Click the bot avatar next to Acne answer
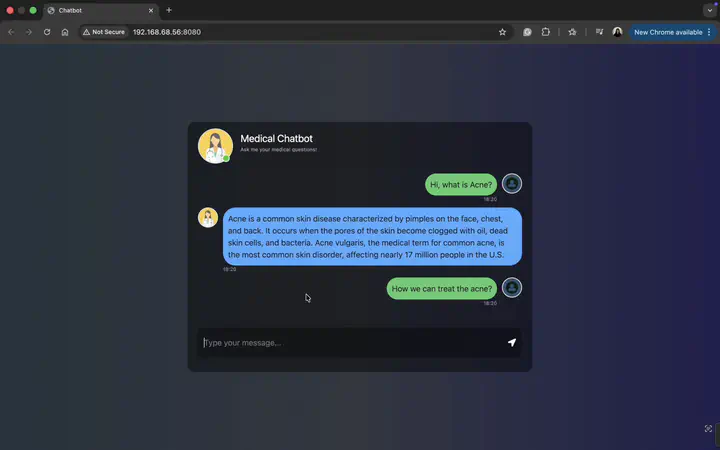This screenshot has height=450, width=720. tap(208, 217)
